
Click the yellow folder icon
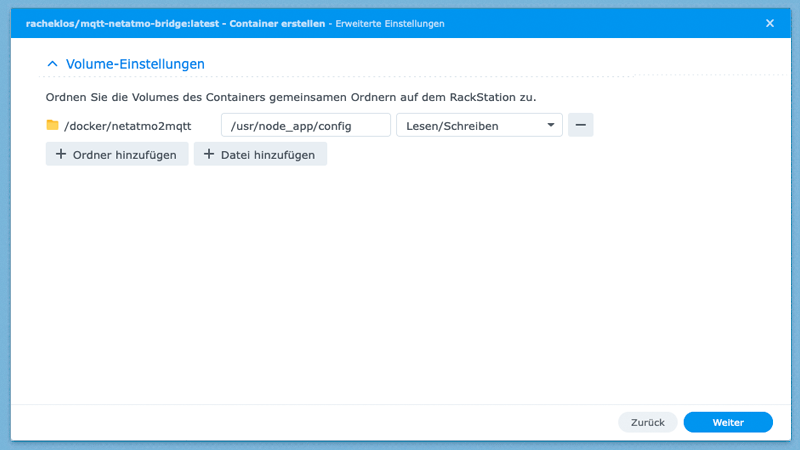tap(53, 126)
